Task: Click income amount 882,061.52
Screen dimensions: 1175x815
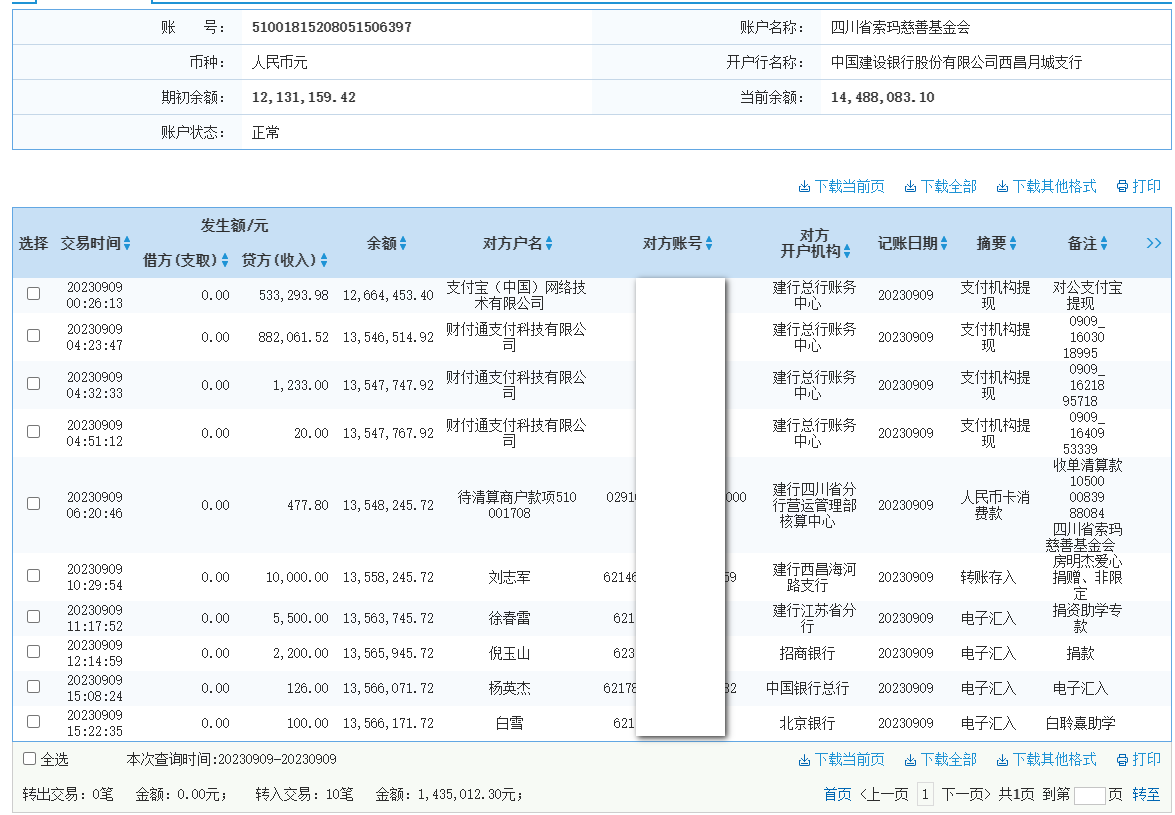Action: 294,337
